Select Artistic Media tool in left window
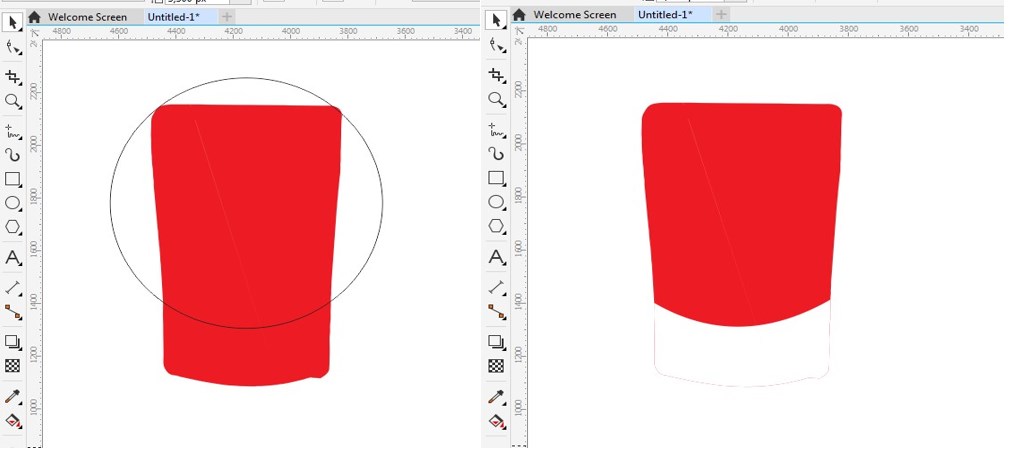 pyautogui.click(x=12, y=155)
